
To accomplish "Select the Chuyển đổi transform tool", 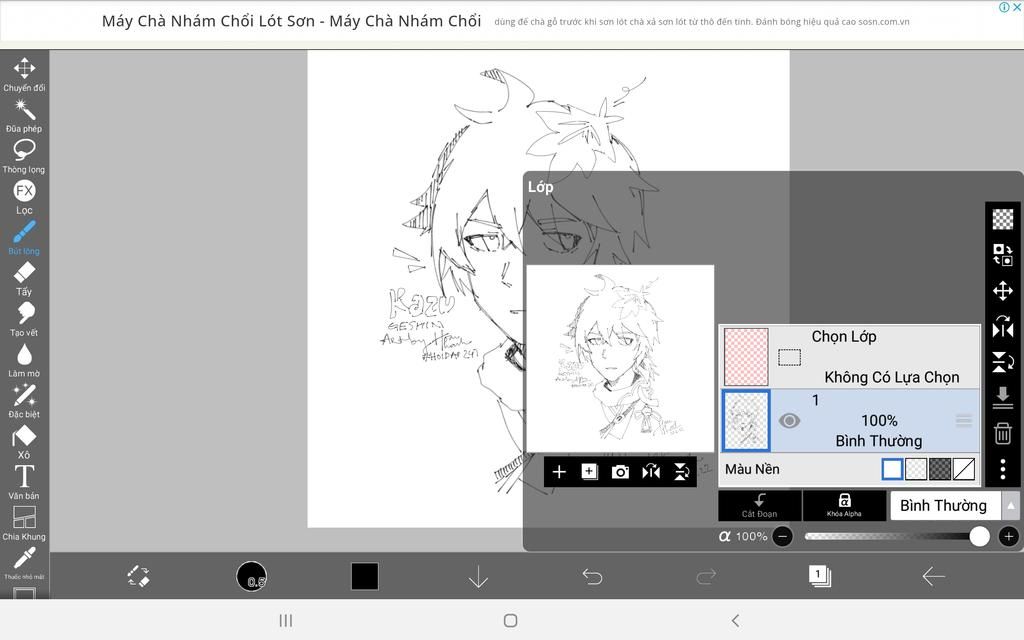I will click(24, 74).
